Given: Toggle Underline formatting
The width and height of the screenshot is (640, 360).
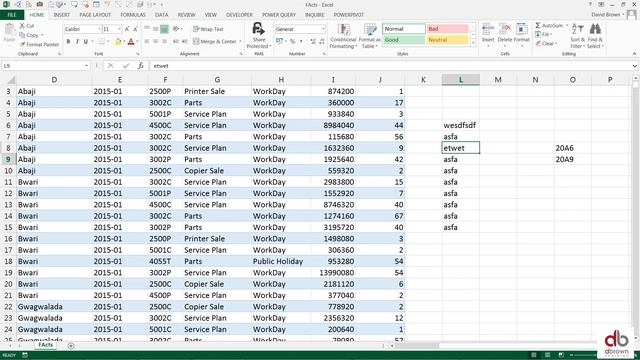Looking at the screenshot, I should pyautogui.click(x=86, y=41).
